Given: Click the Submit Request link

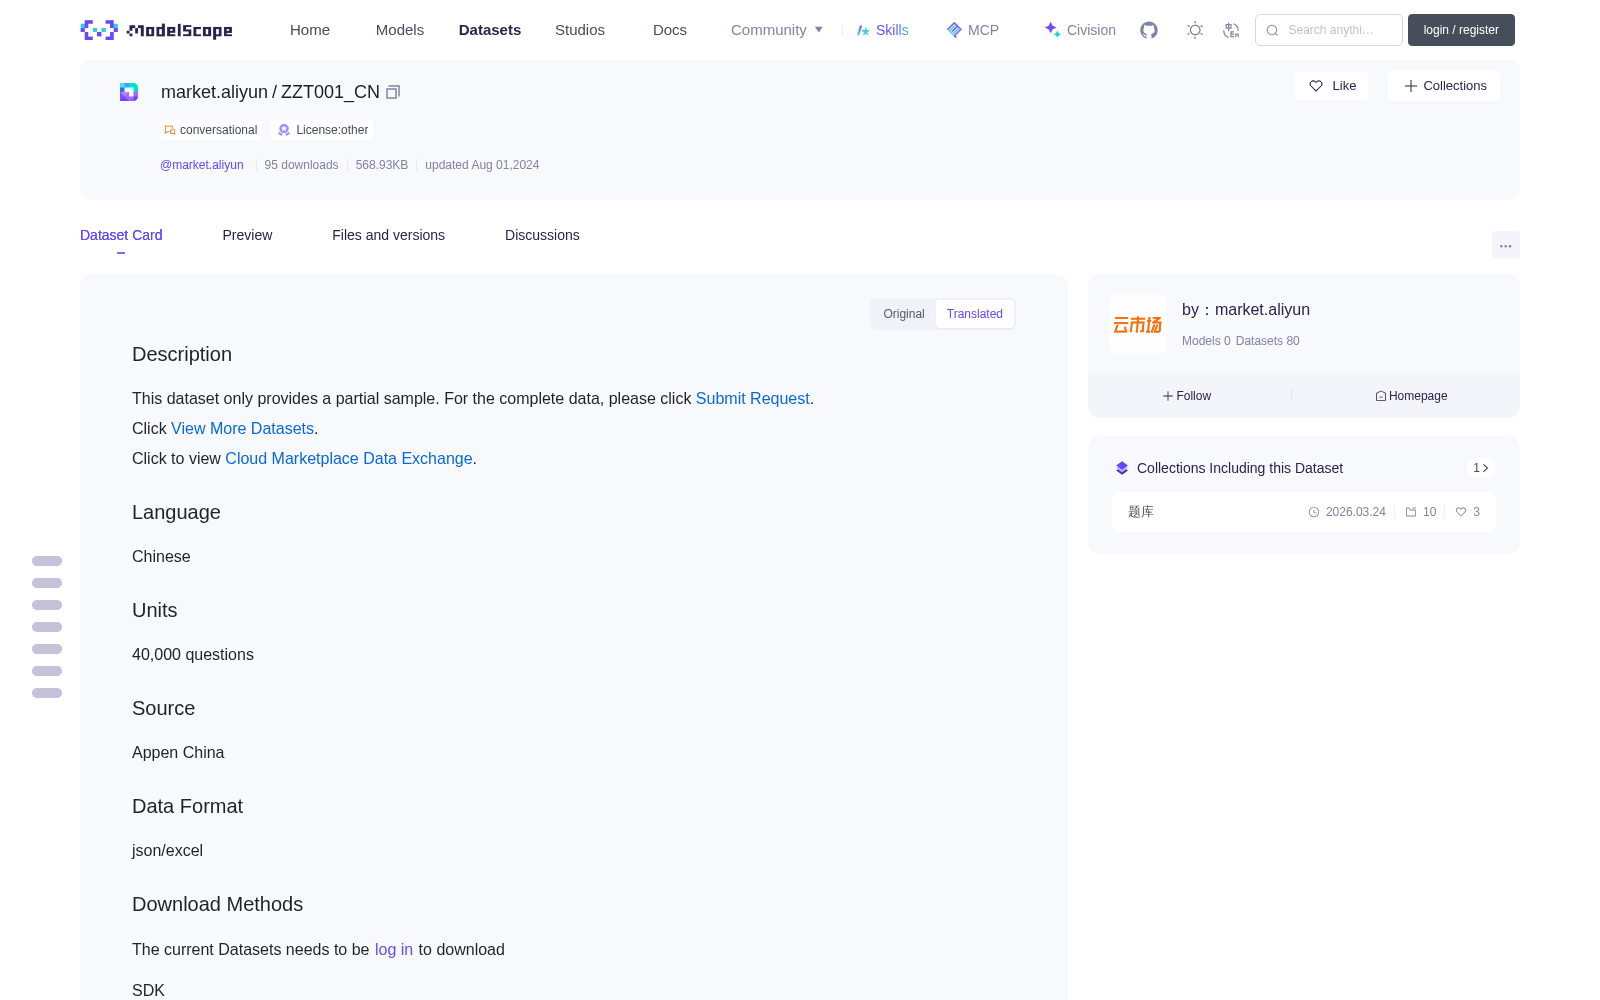Looking at the screenshot, I should click(x=752, y=398).
